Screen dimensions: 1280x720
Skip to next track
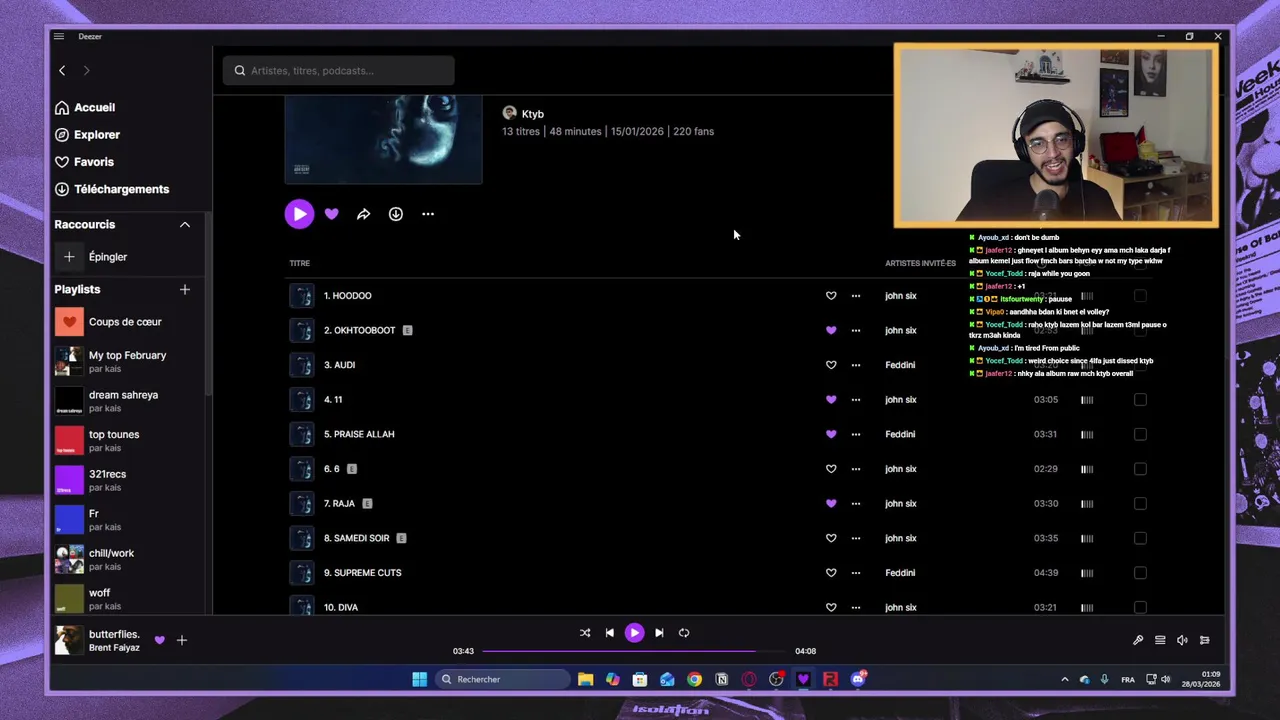pyautogui.click(x=659, y=633)
